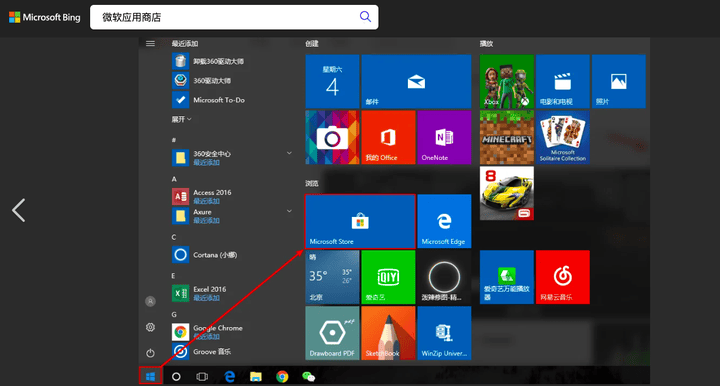This screenshot has width=720, height=386.
Task: Open the Minecraft tile
Action: [x=507, y=137]
